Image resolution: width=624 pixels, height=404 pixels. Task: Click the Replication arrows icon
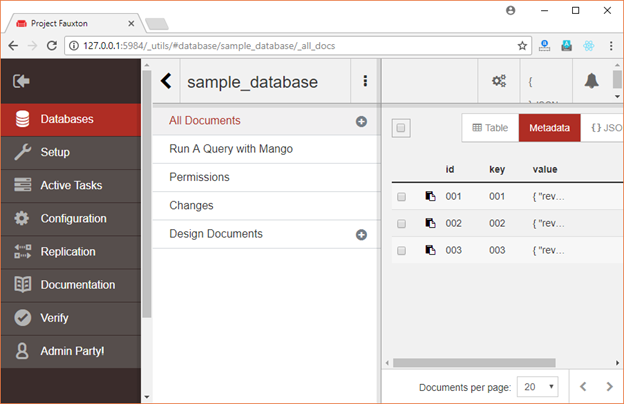pyautogui.click(x=22, y=252)
